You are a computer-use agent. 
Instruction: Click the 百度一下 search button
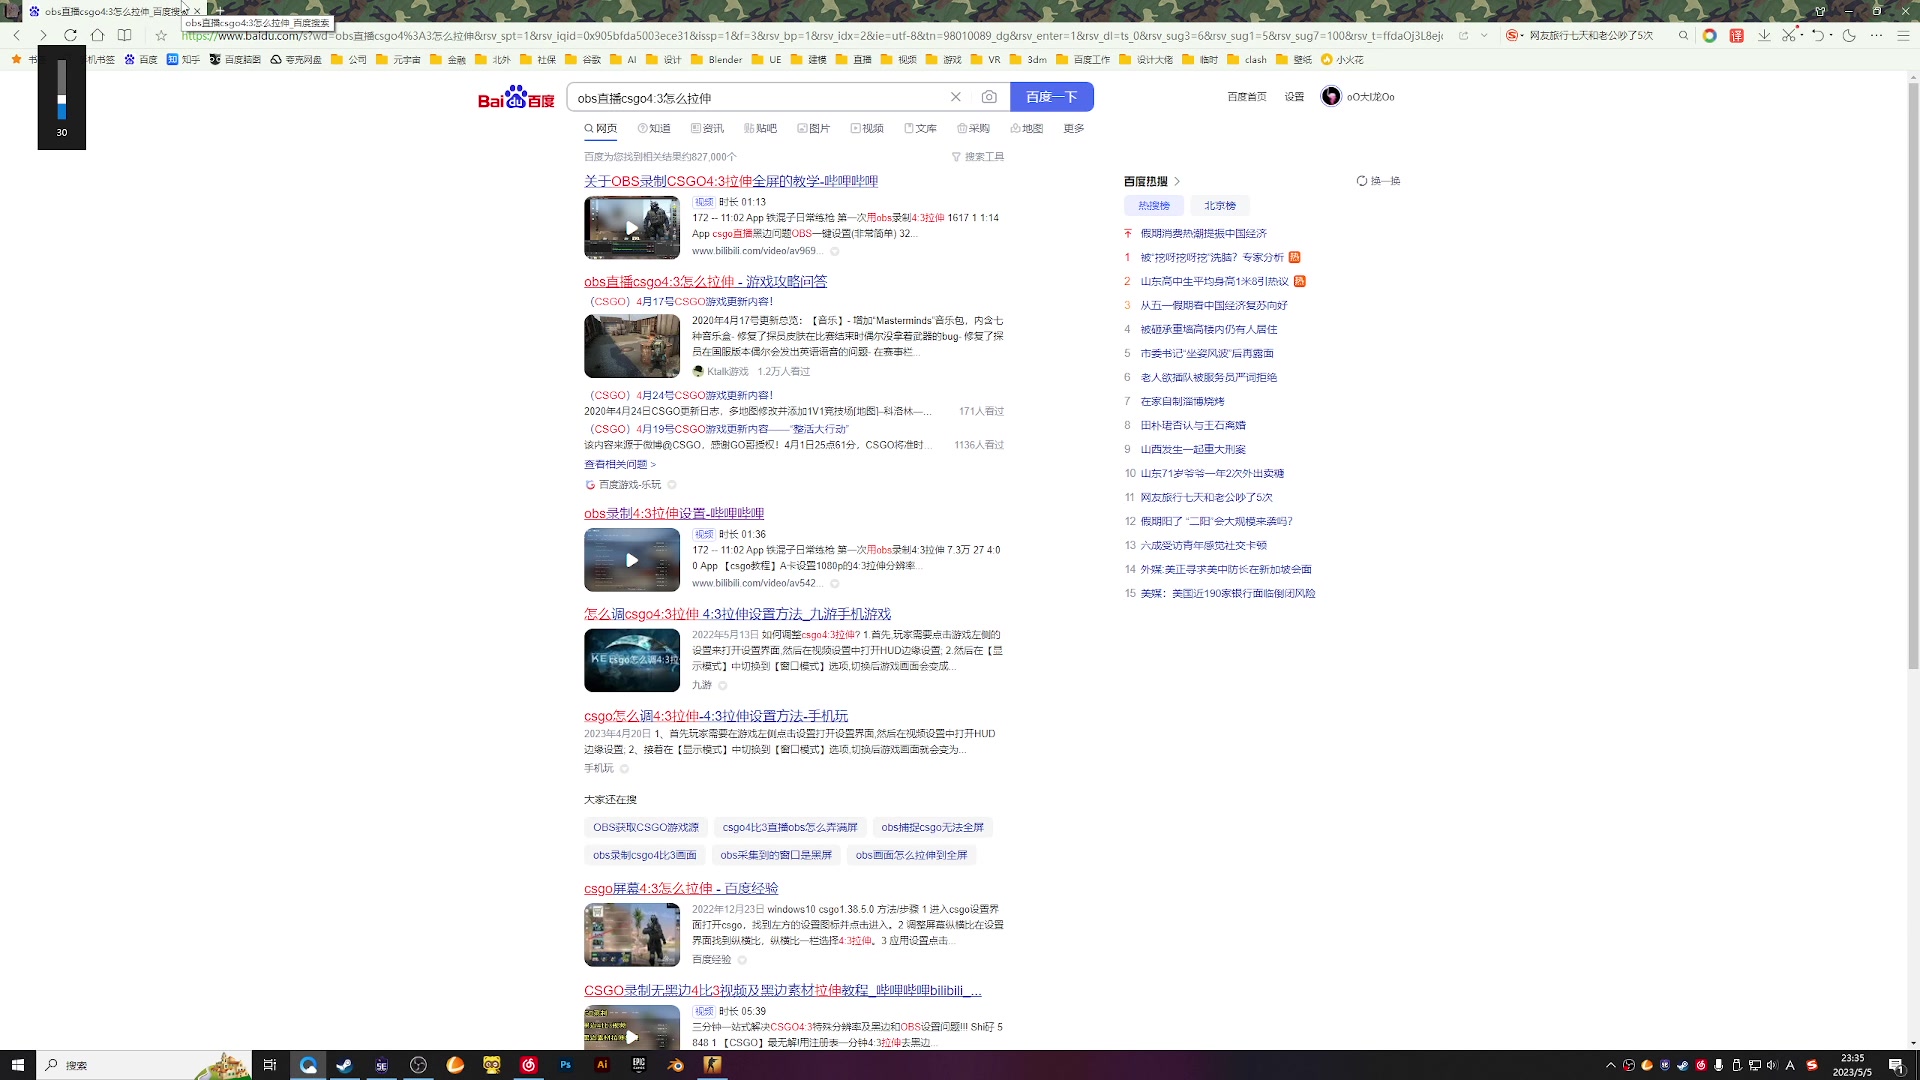pyautogui.click(x=1052, y=97)
